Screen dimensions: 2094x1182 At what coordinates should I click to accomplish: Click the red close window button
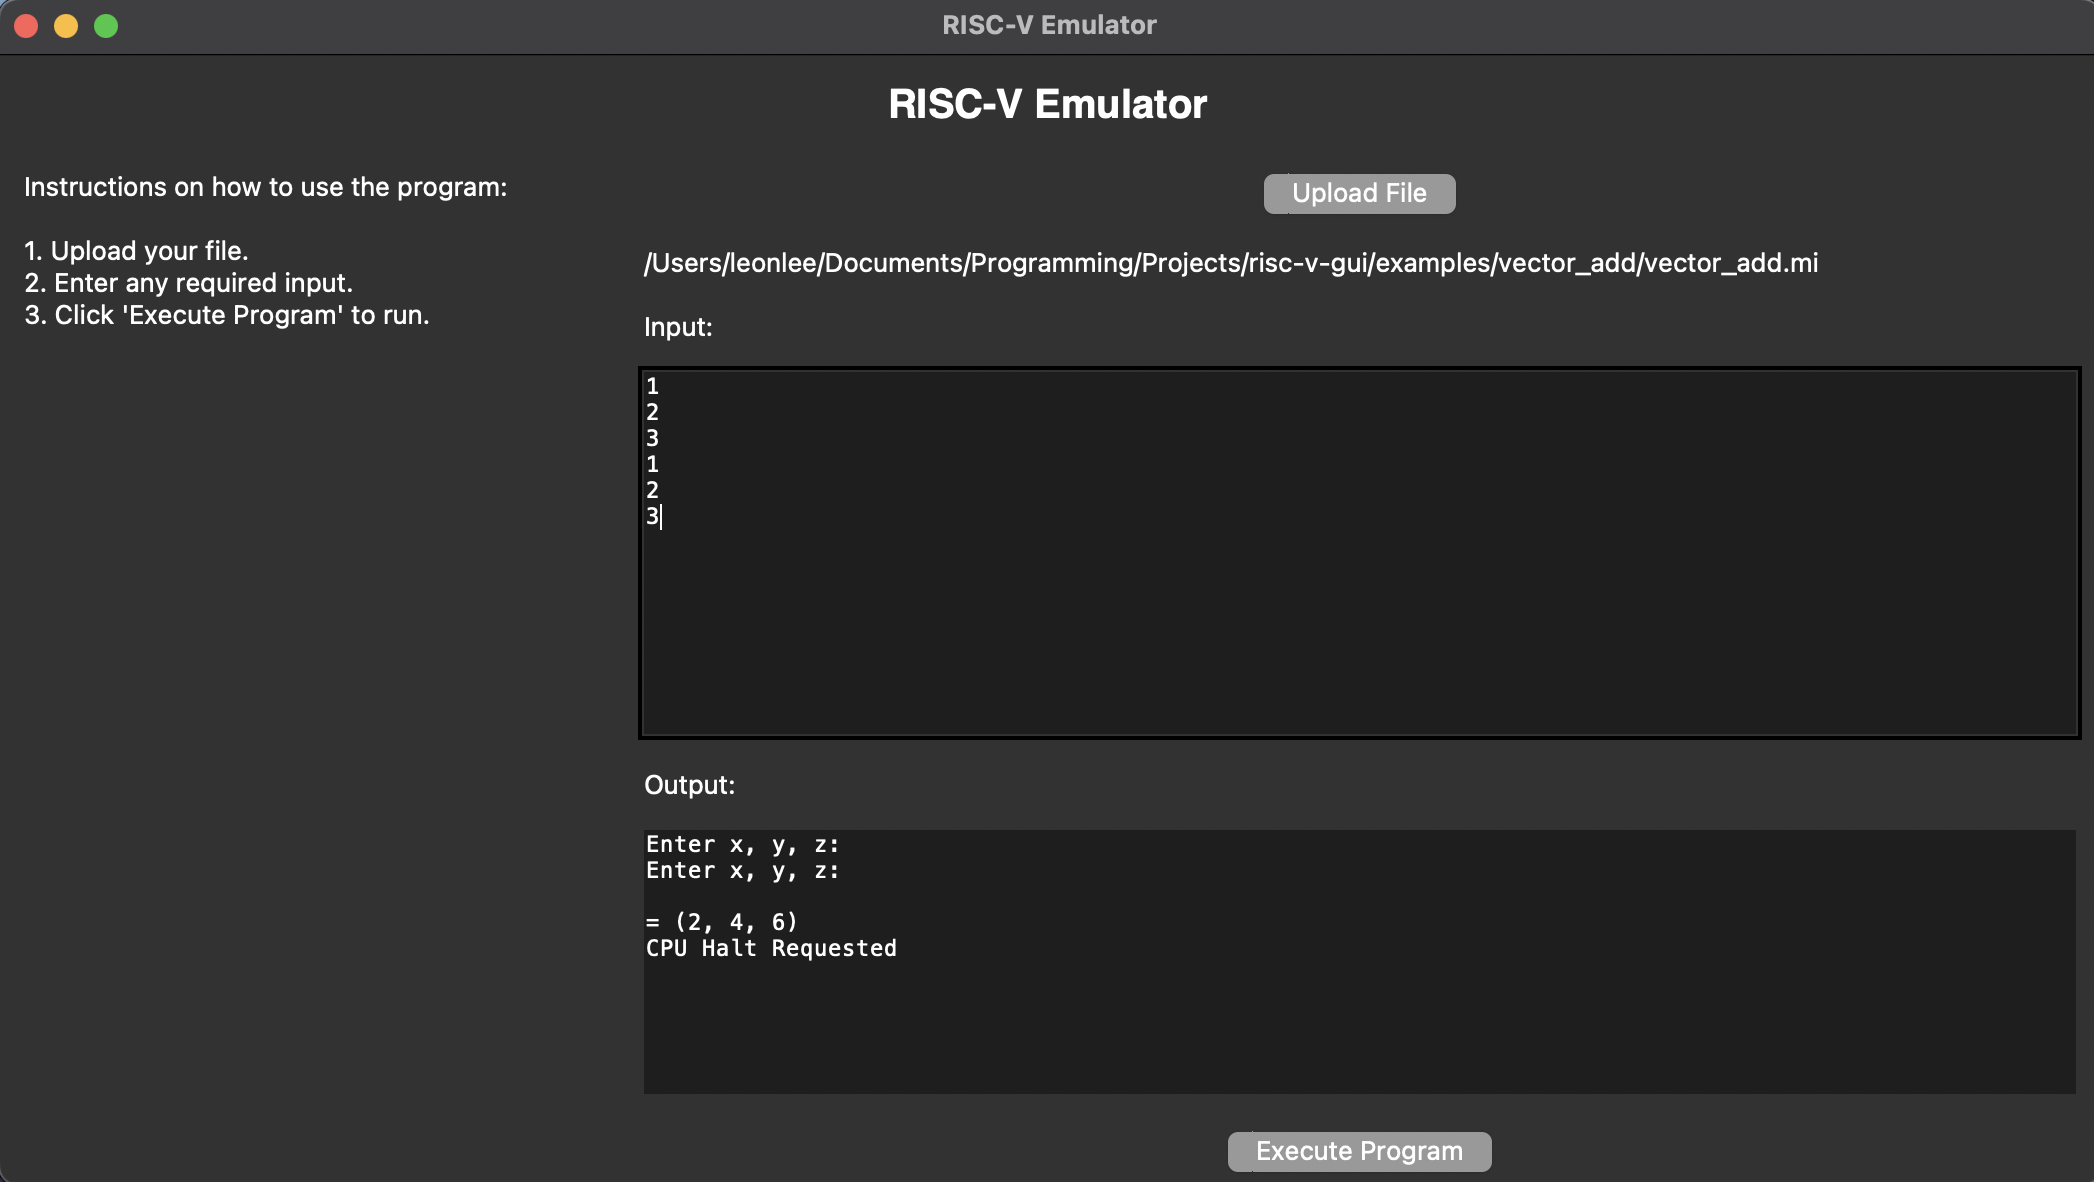(x=27, y=26)
